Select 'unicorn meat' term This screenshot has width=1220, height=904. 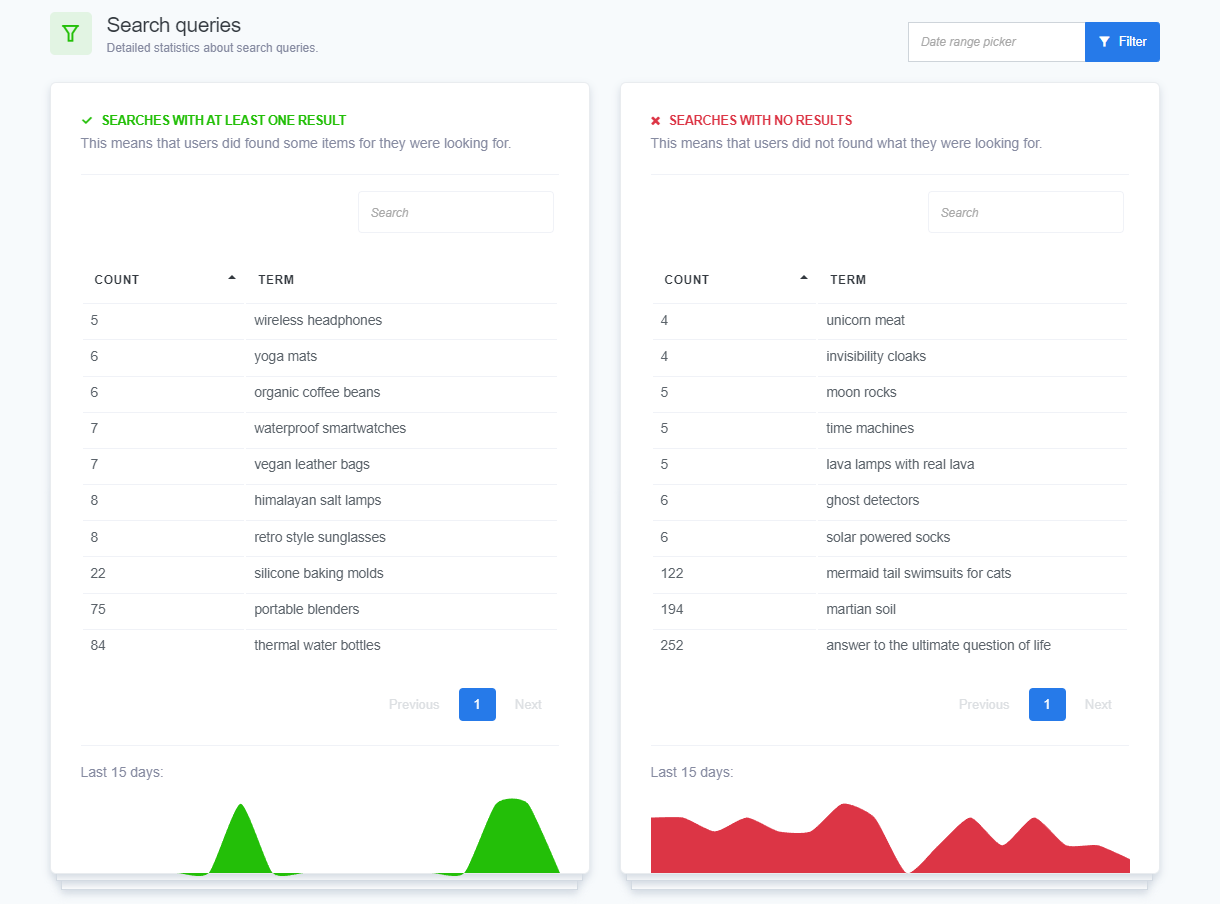tap(866, 320)
